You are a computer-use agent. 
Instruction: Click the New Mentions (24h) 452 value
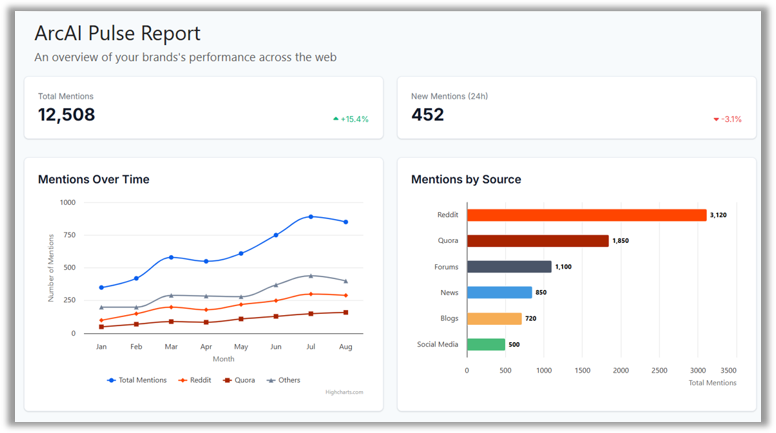coord(427,115)
